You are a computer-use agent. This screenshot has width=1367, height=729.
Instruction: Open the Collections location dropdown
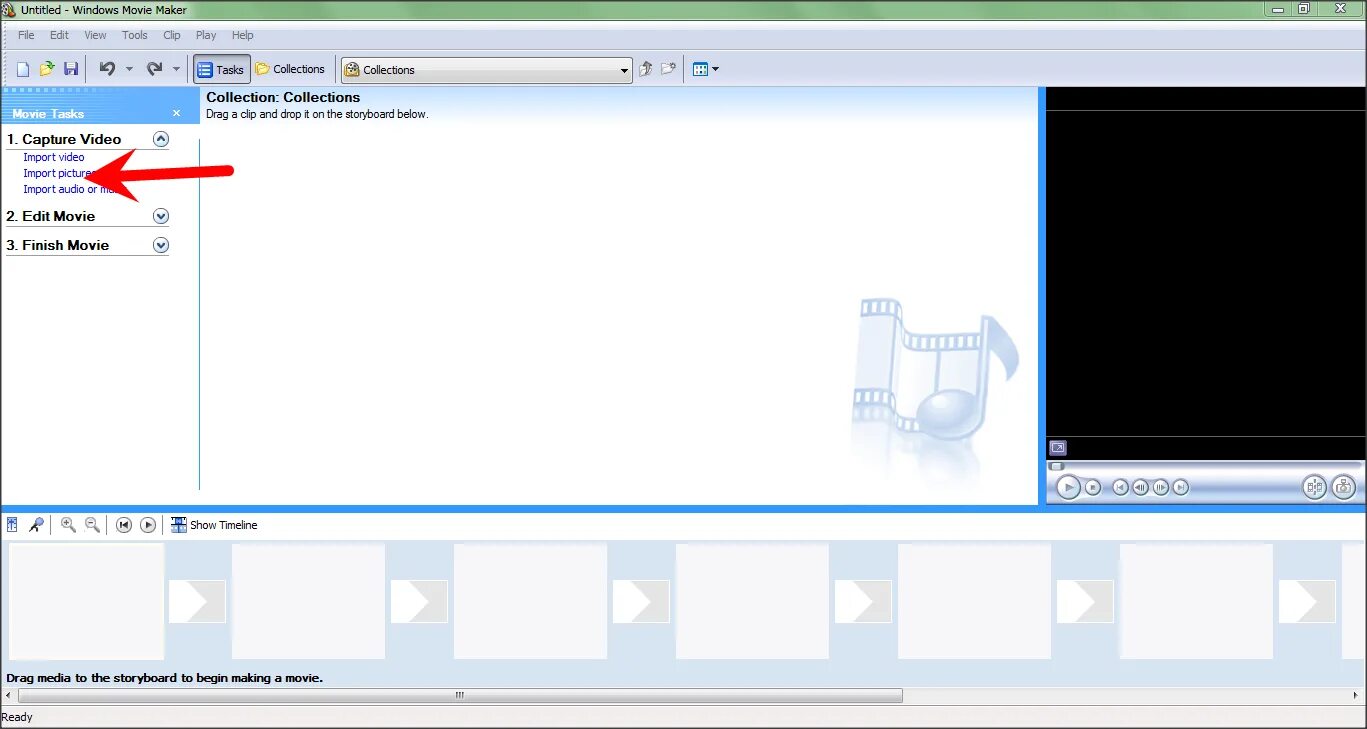click(623, 69)
